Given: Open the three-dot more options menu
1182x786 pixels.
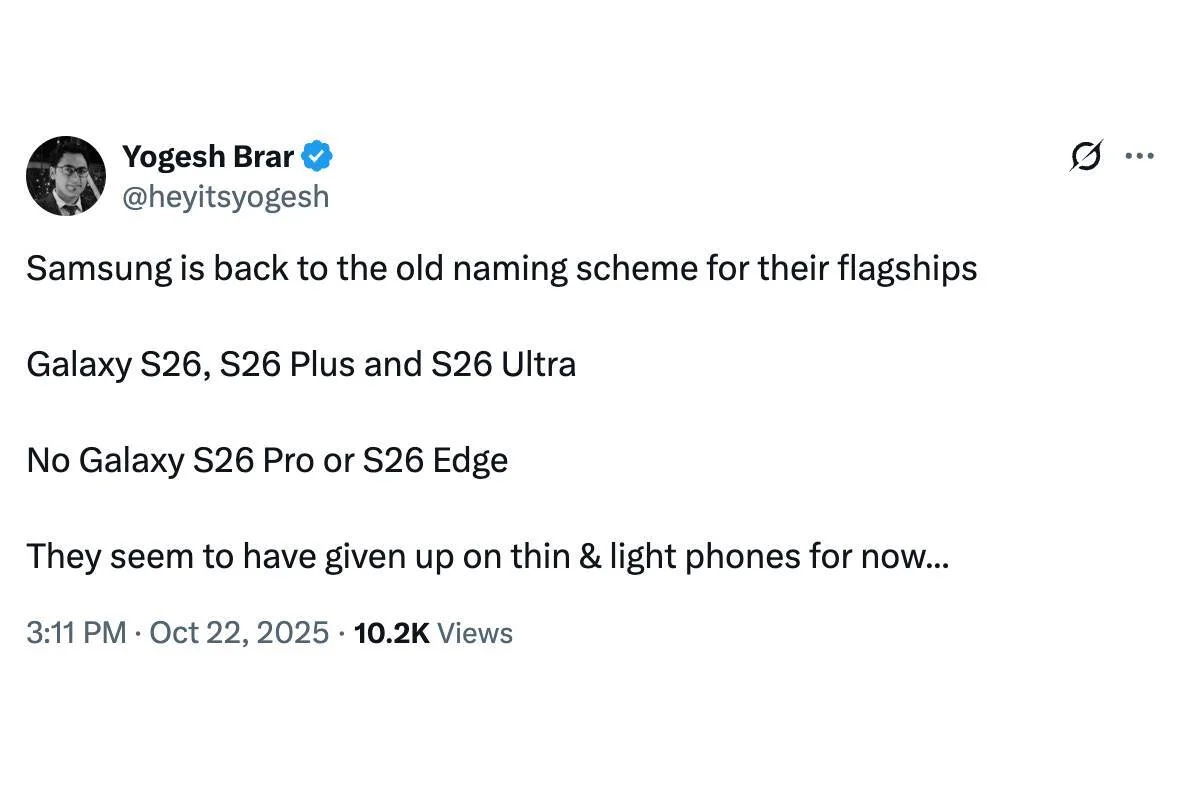Looking at the screenshot, I should point(1140,156).
